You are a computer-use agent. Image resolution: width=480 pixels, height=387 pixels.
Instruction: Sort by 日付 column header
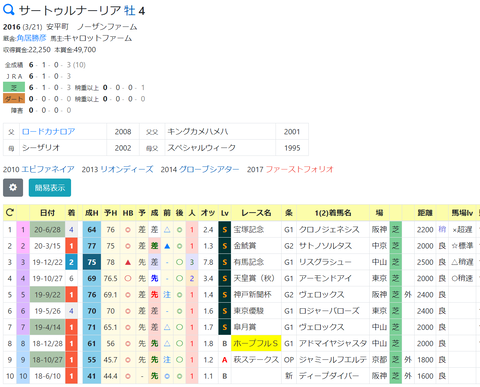(47, 213)
